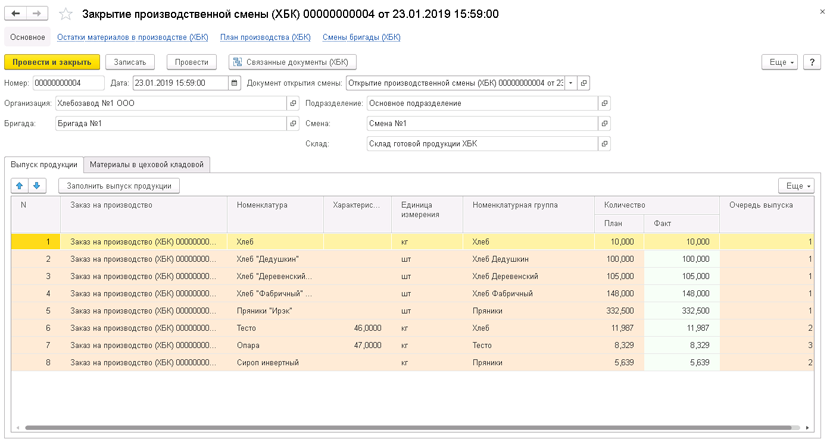Click the Номер input field
The height and width of the screenshot is (442, 830).
68,83
